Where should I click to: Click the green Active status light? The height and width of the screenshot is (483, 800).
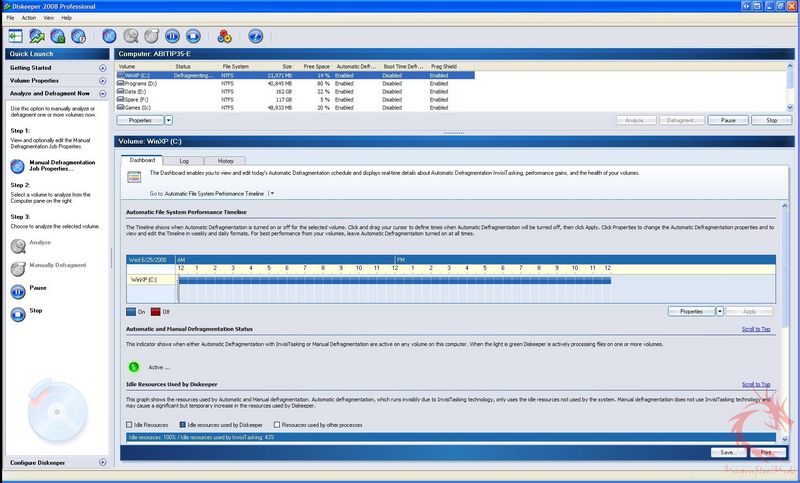pyautogui.click(x=134, y=367)
